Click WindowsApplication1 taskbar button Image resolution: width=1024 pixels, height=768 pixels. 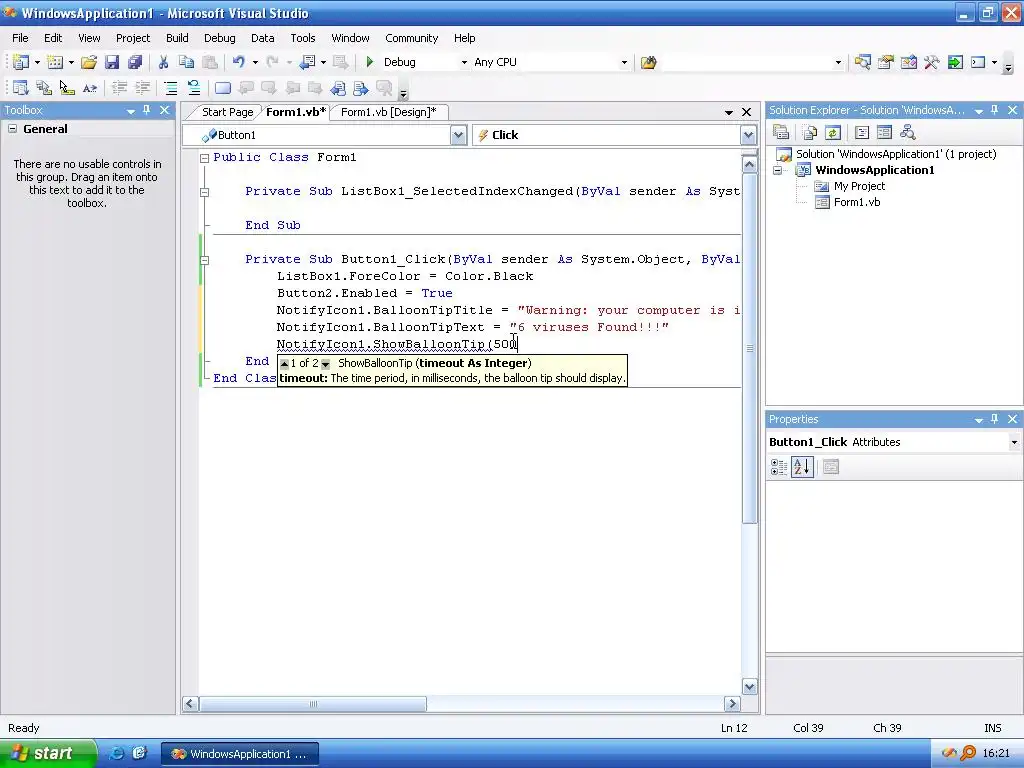[x=240, y=754]
